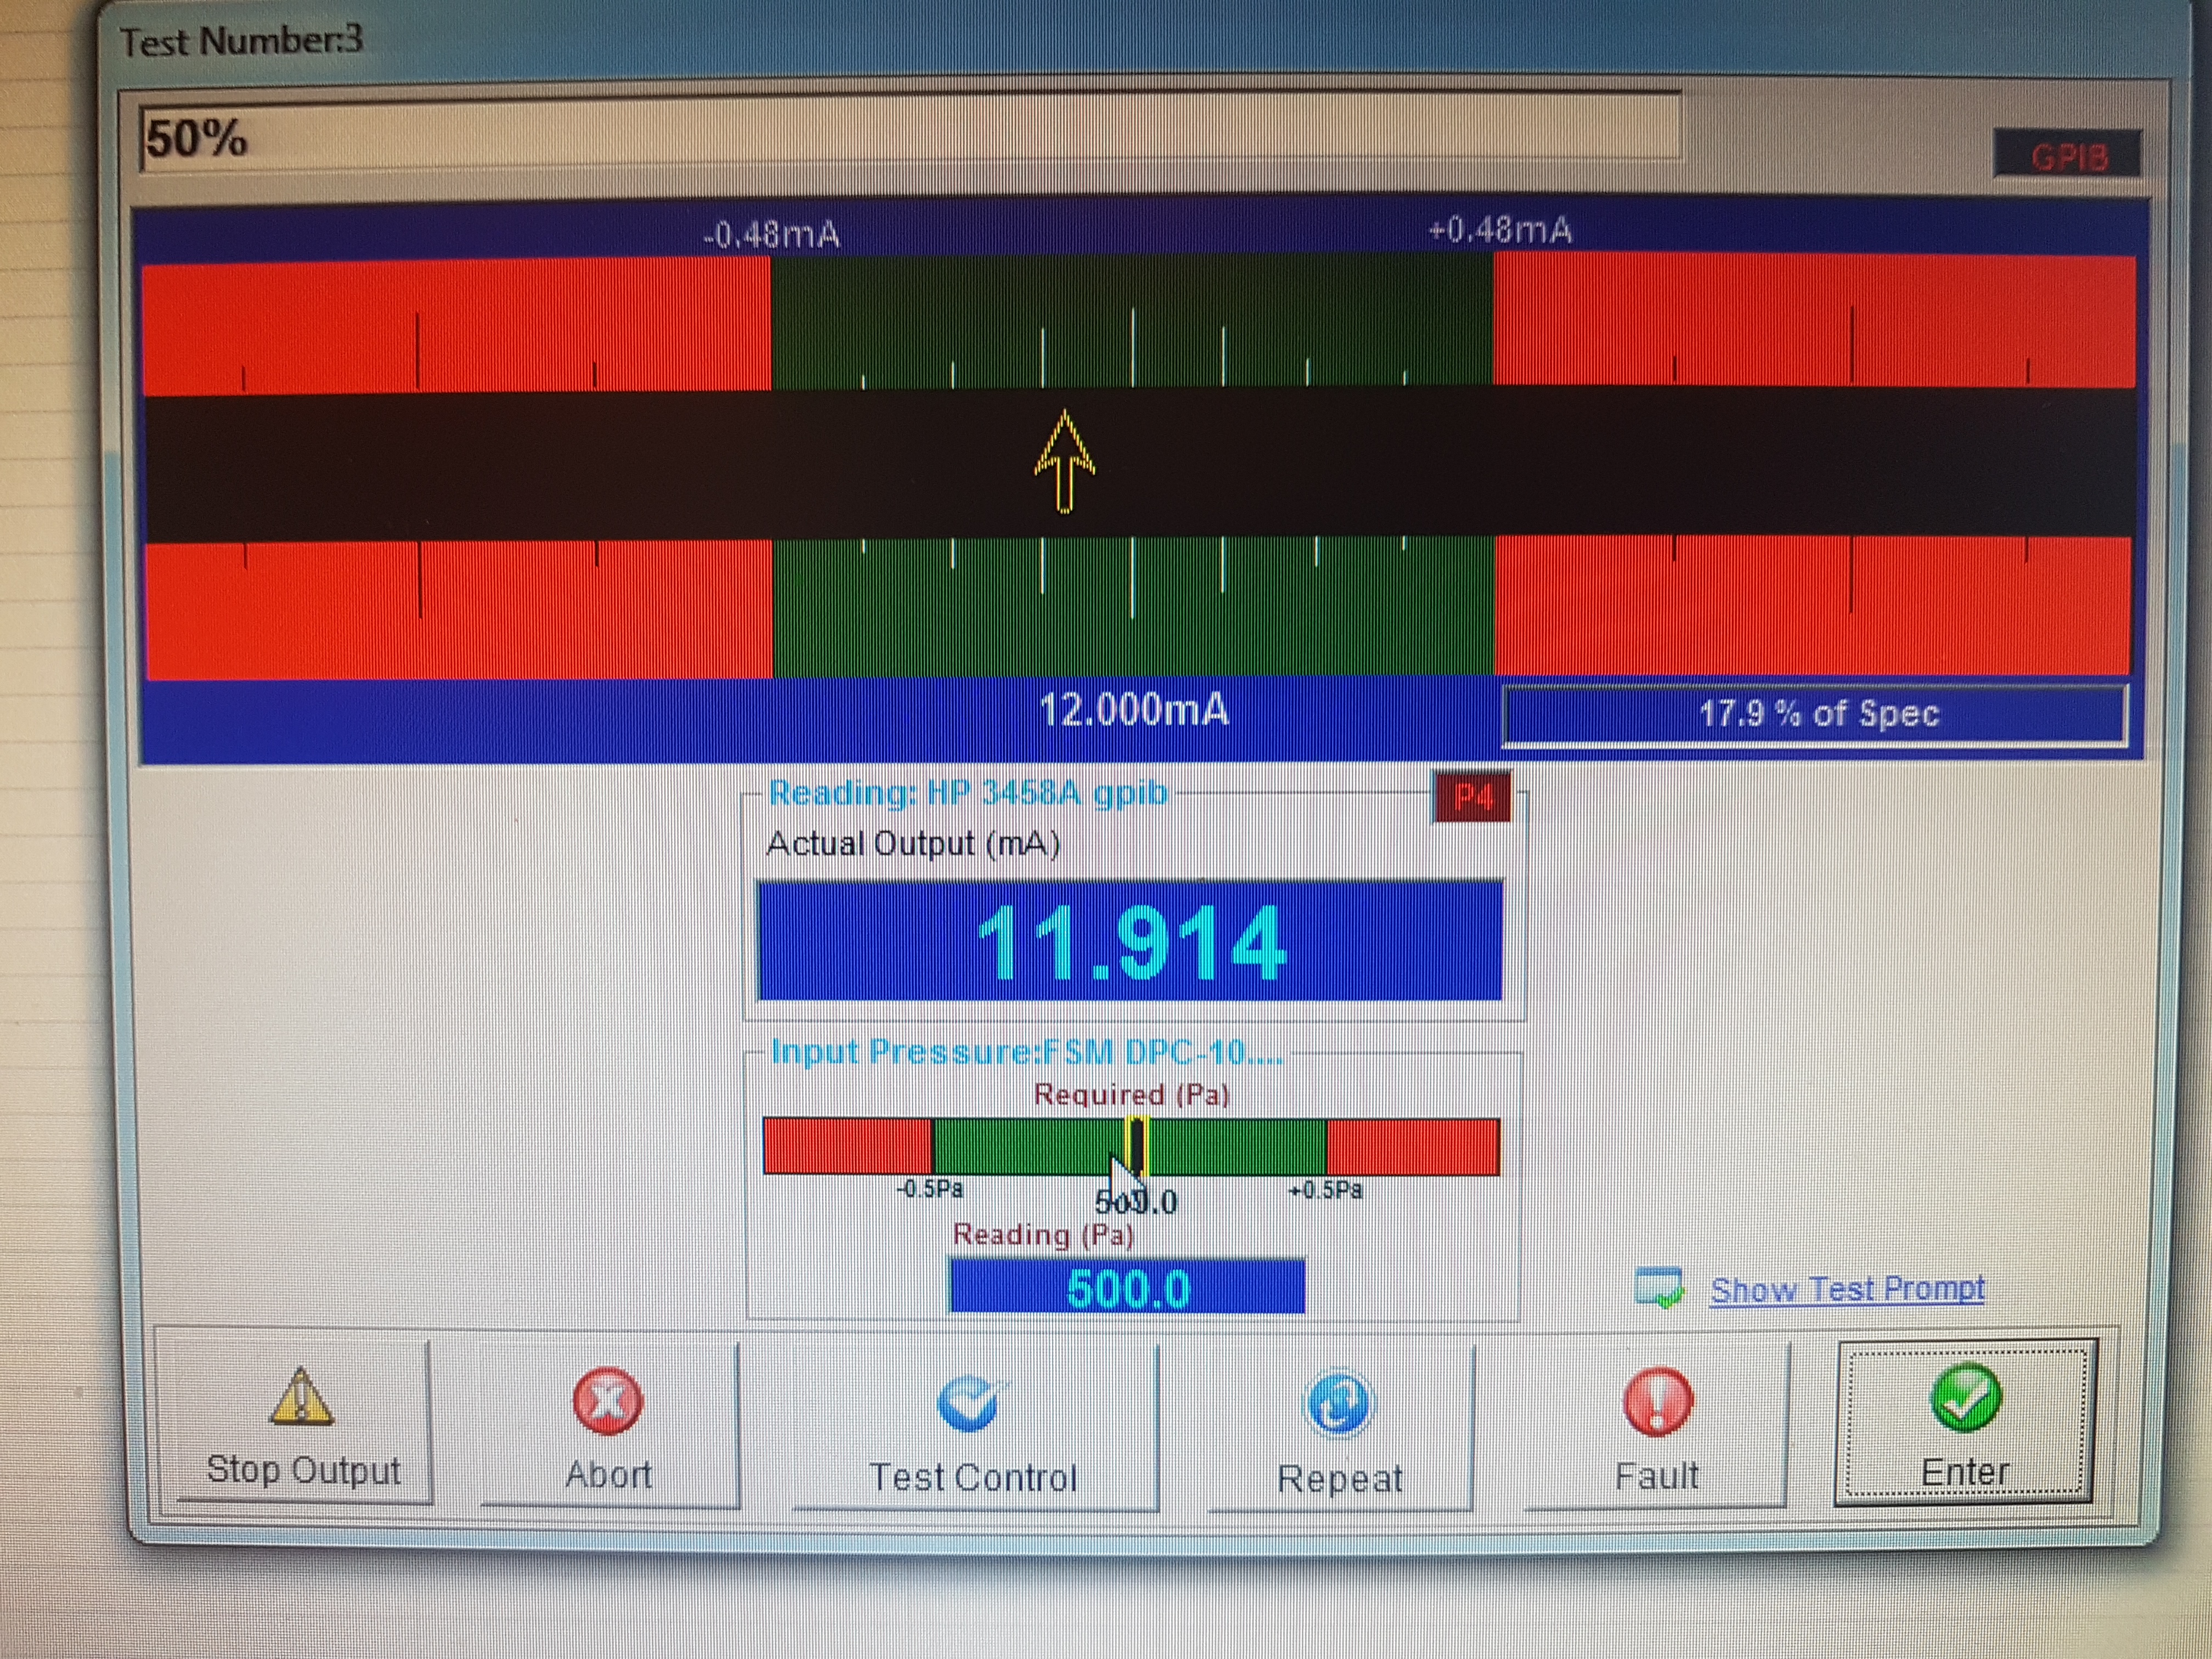Image resolution: width=2212 pixels, height=1659 pixels.
Task: Click the 12.000mA target value
Action: coord(1133,710)
